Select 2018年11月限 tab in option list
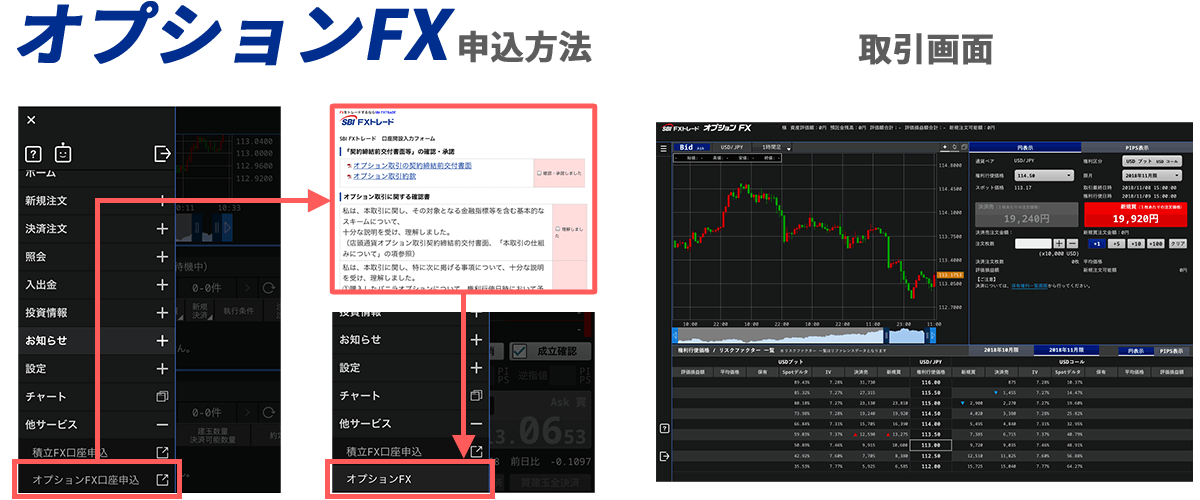Viewport: 1200px width, 500px height. coord(1067,351)
